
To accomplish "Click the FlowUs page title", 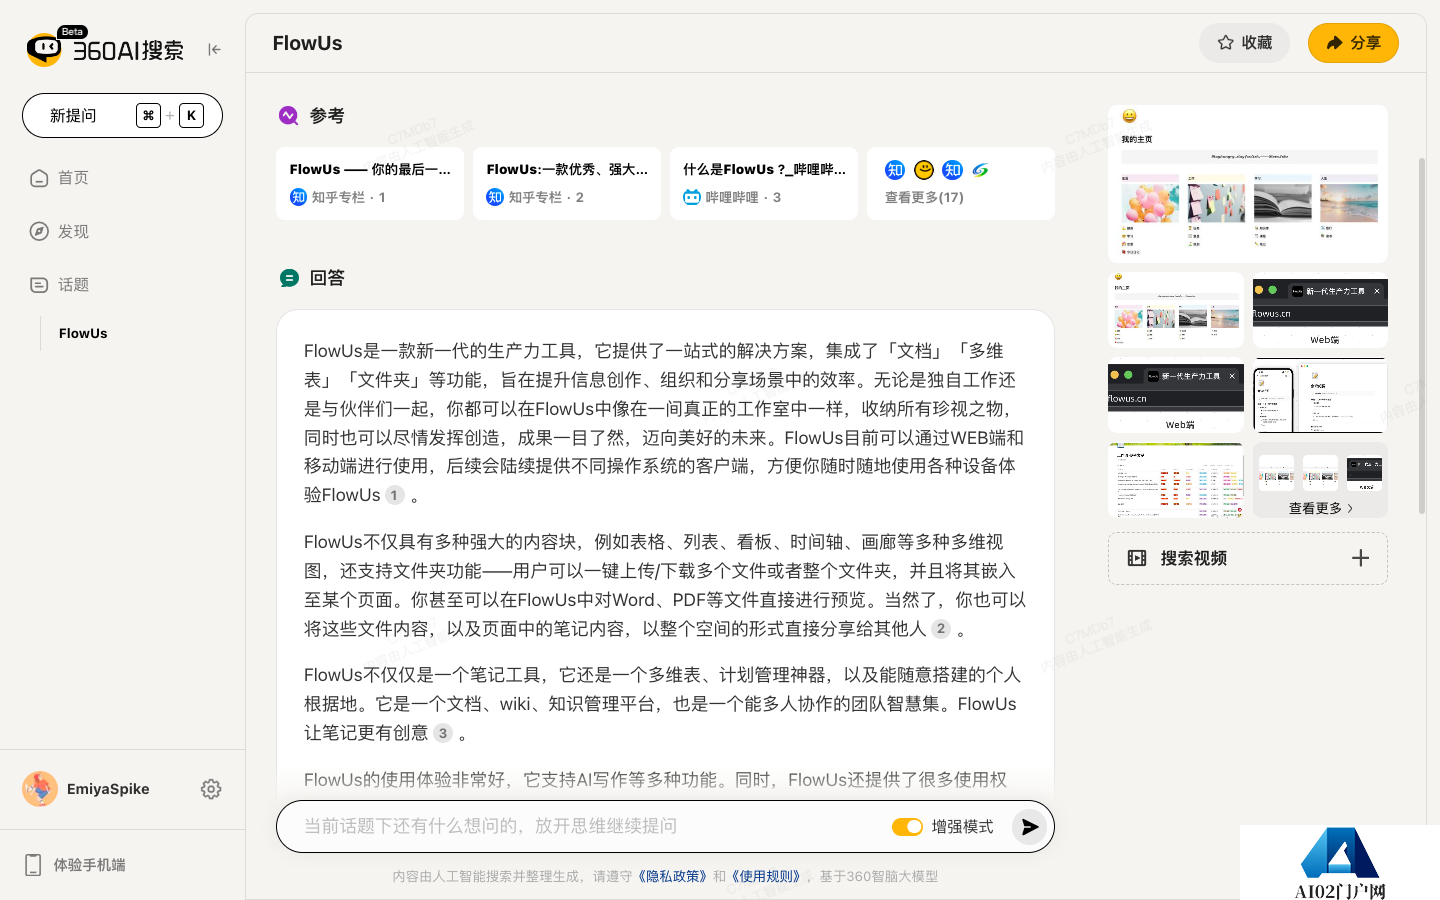I will pyautogui.click(x=307, y=43).
